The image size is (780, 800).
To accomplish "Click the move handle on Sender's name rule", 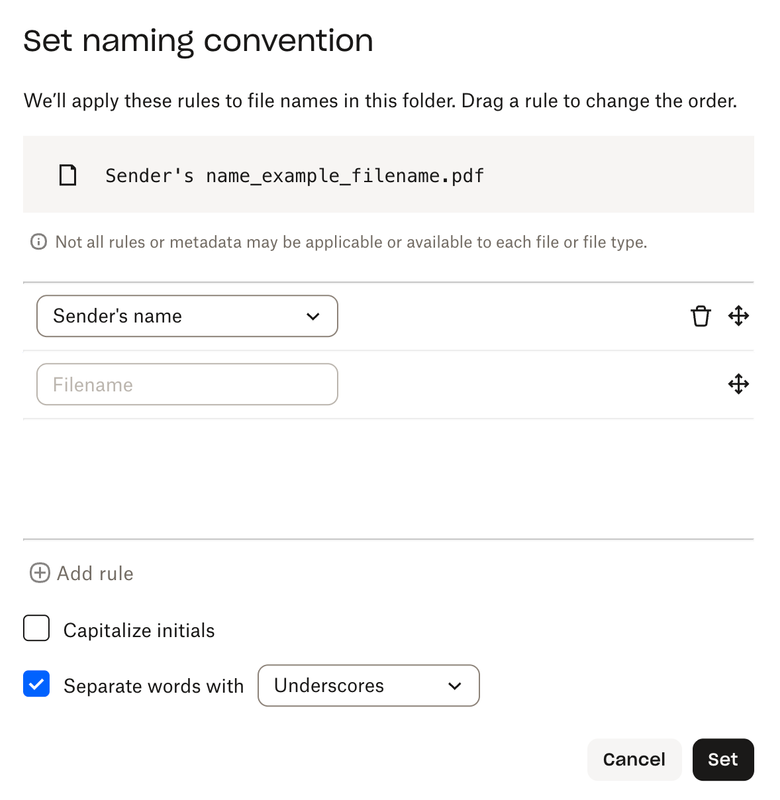I will [x=739, y=316].
